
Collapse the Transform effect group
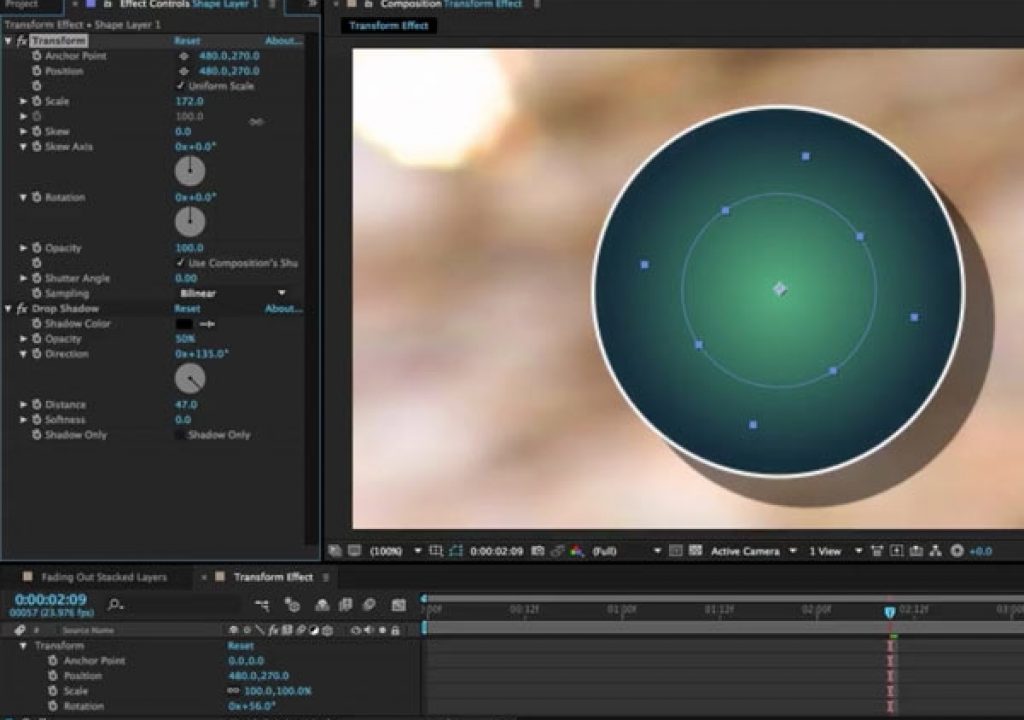(x=8, y=41)
